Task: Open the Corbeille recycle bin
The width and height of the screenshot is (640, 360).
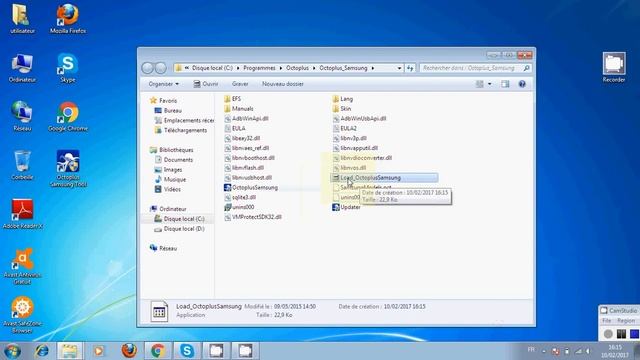Action: [x=22, y=165]
